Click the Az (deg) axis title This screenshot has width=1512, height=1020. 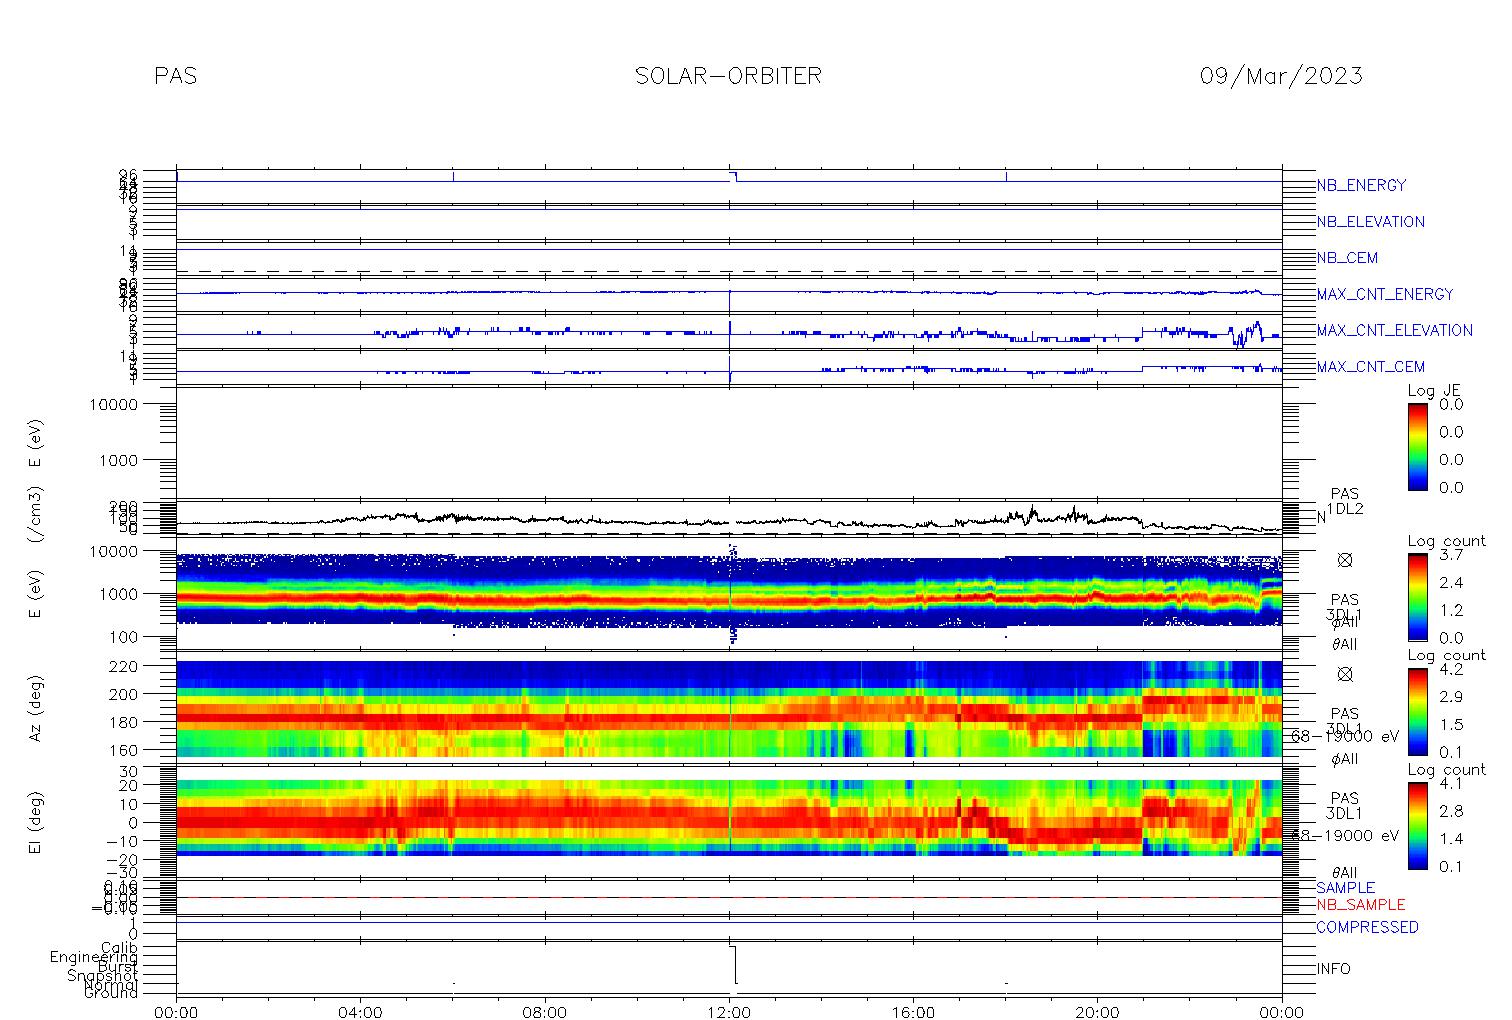click(37, 706)
